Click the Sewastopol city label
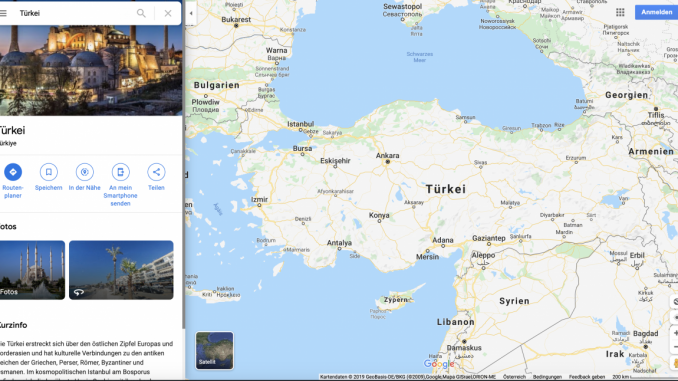 (x=403, y=6)
